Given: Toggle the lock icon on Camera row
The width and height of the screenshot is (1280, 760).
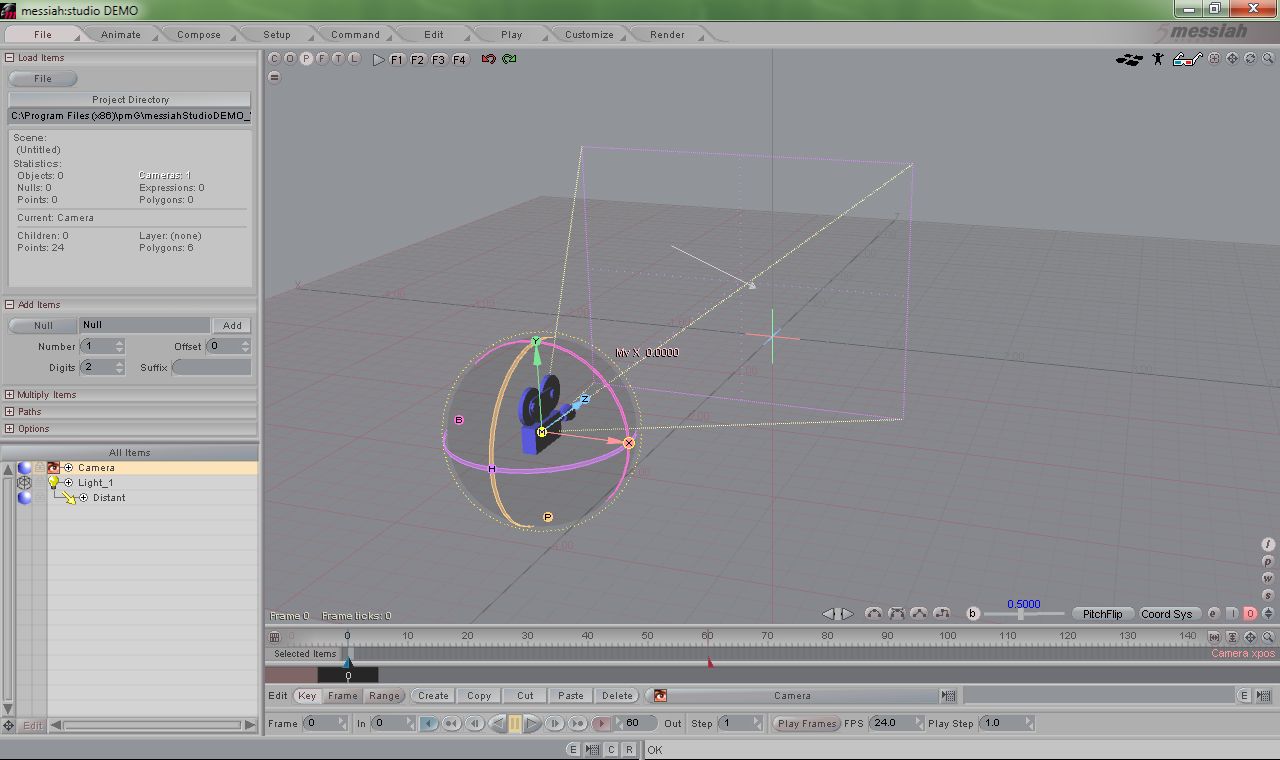Looking at the screenshot, I should point(40,467).
